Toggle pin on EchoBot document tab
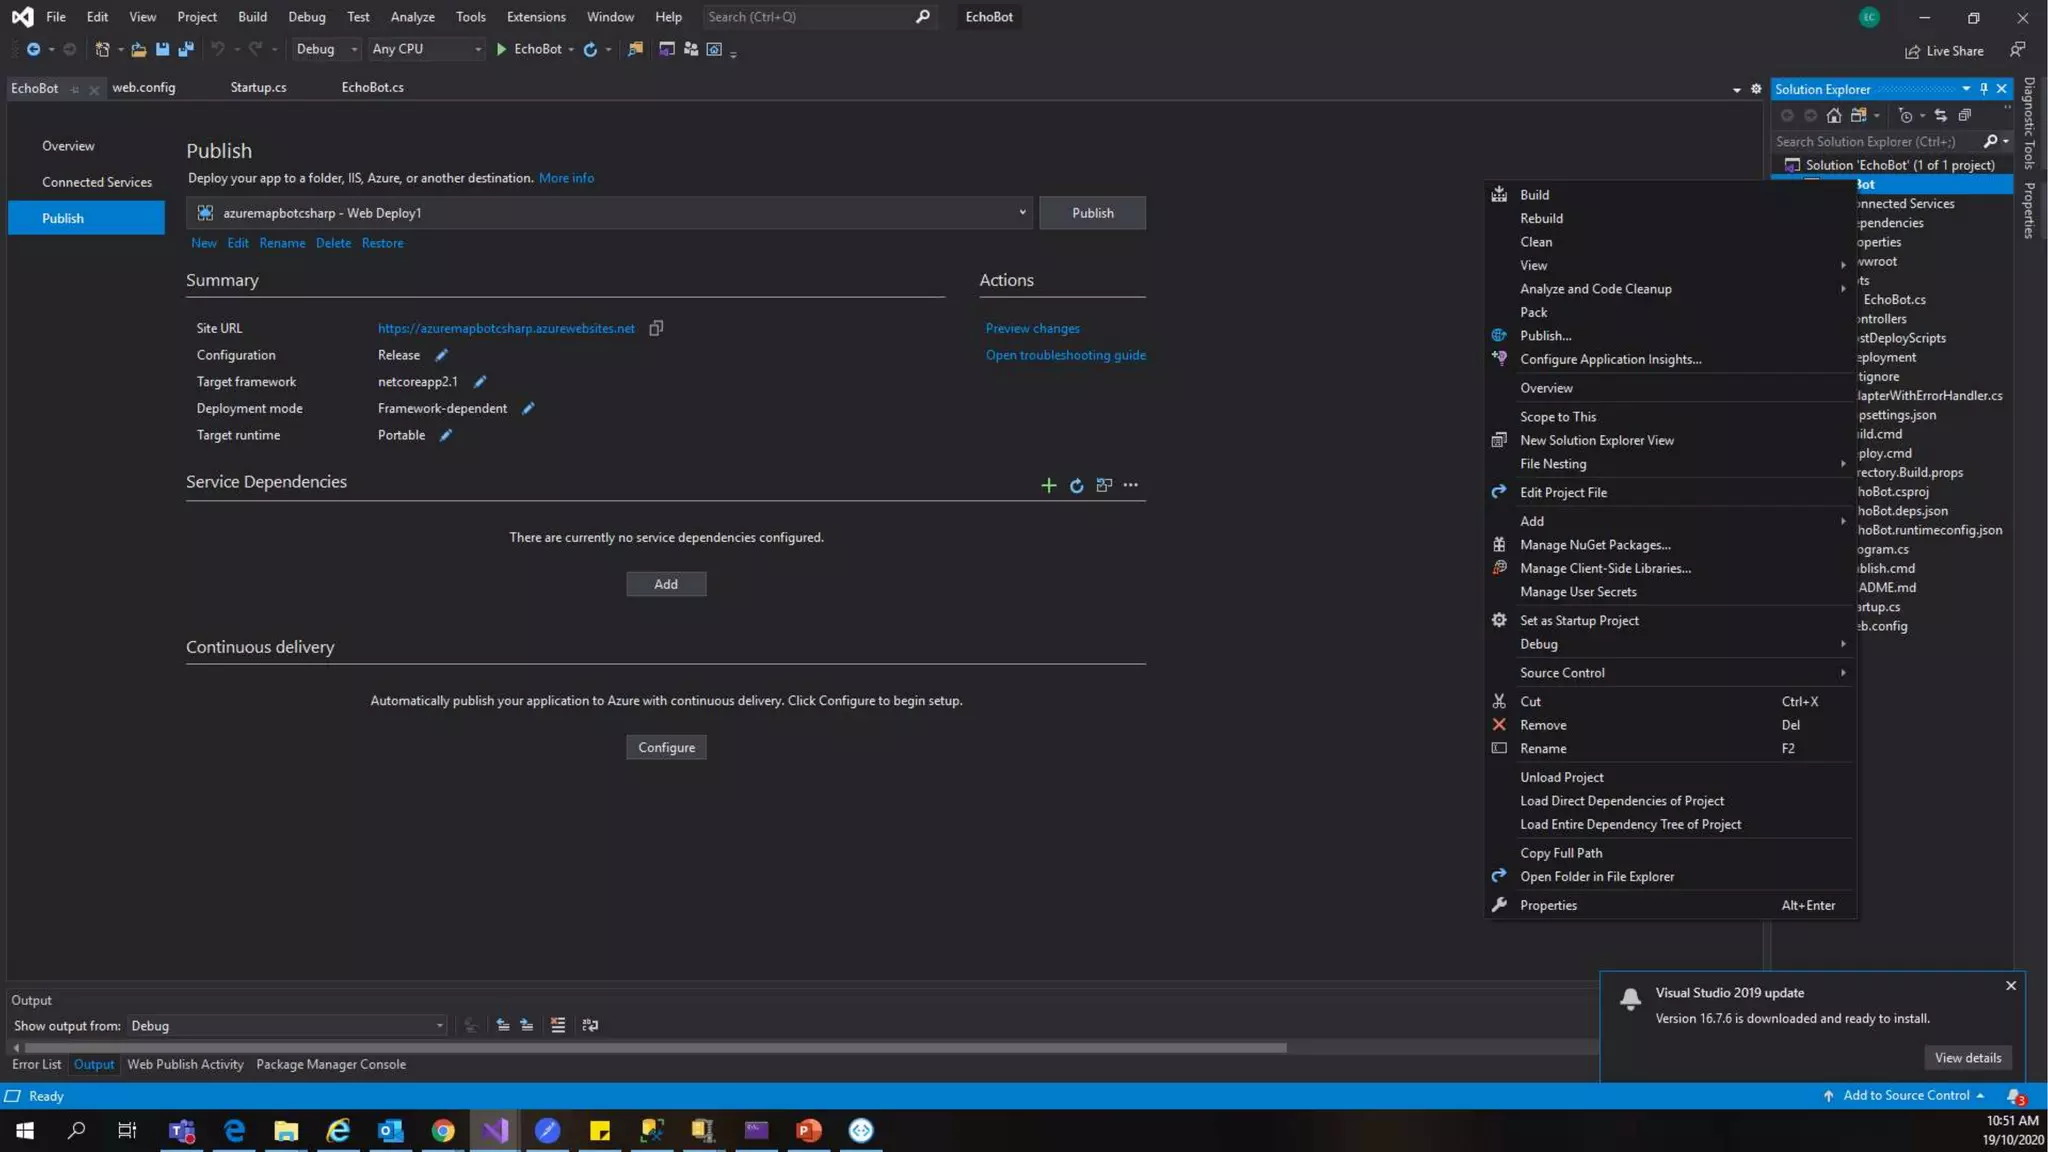Image resolution: width=2048 pixels, height=1152 pixels. pyautogui.click(x=75, y=89)
